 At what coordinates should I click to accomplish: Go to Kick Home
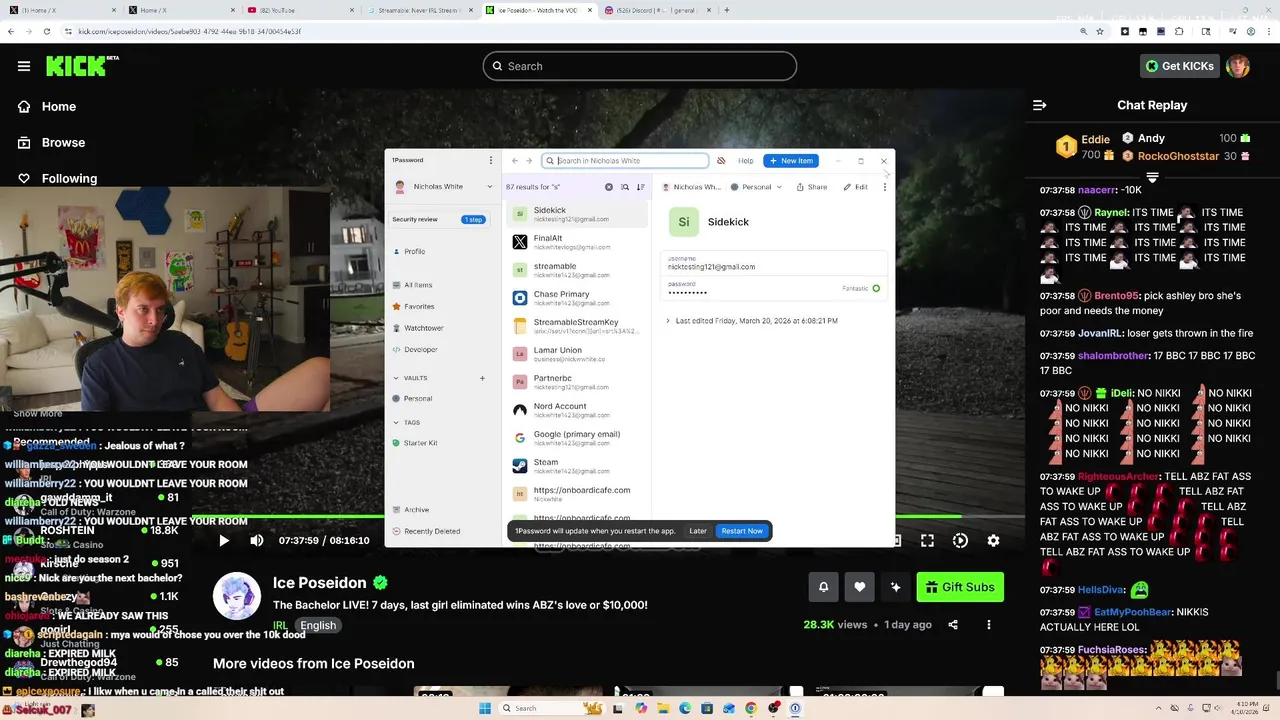coord(48,106)
